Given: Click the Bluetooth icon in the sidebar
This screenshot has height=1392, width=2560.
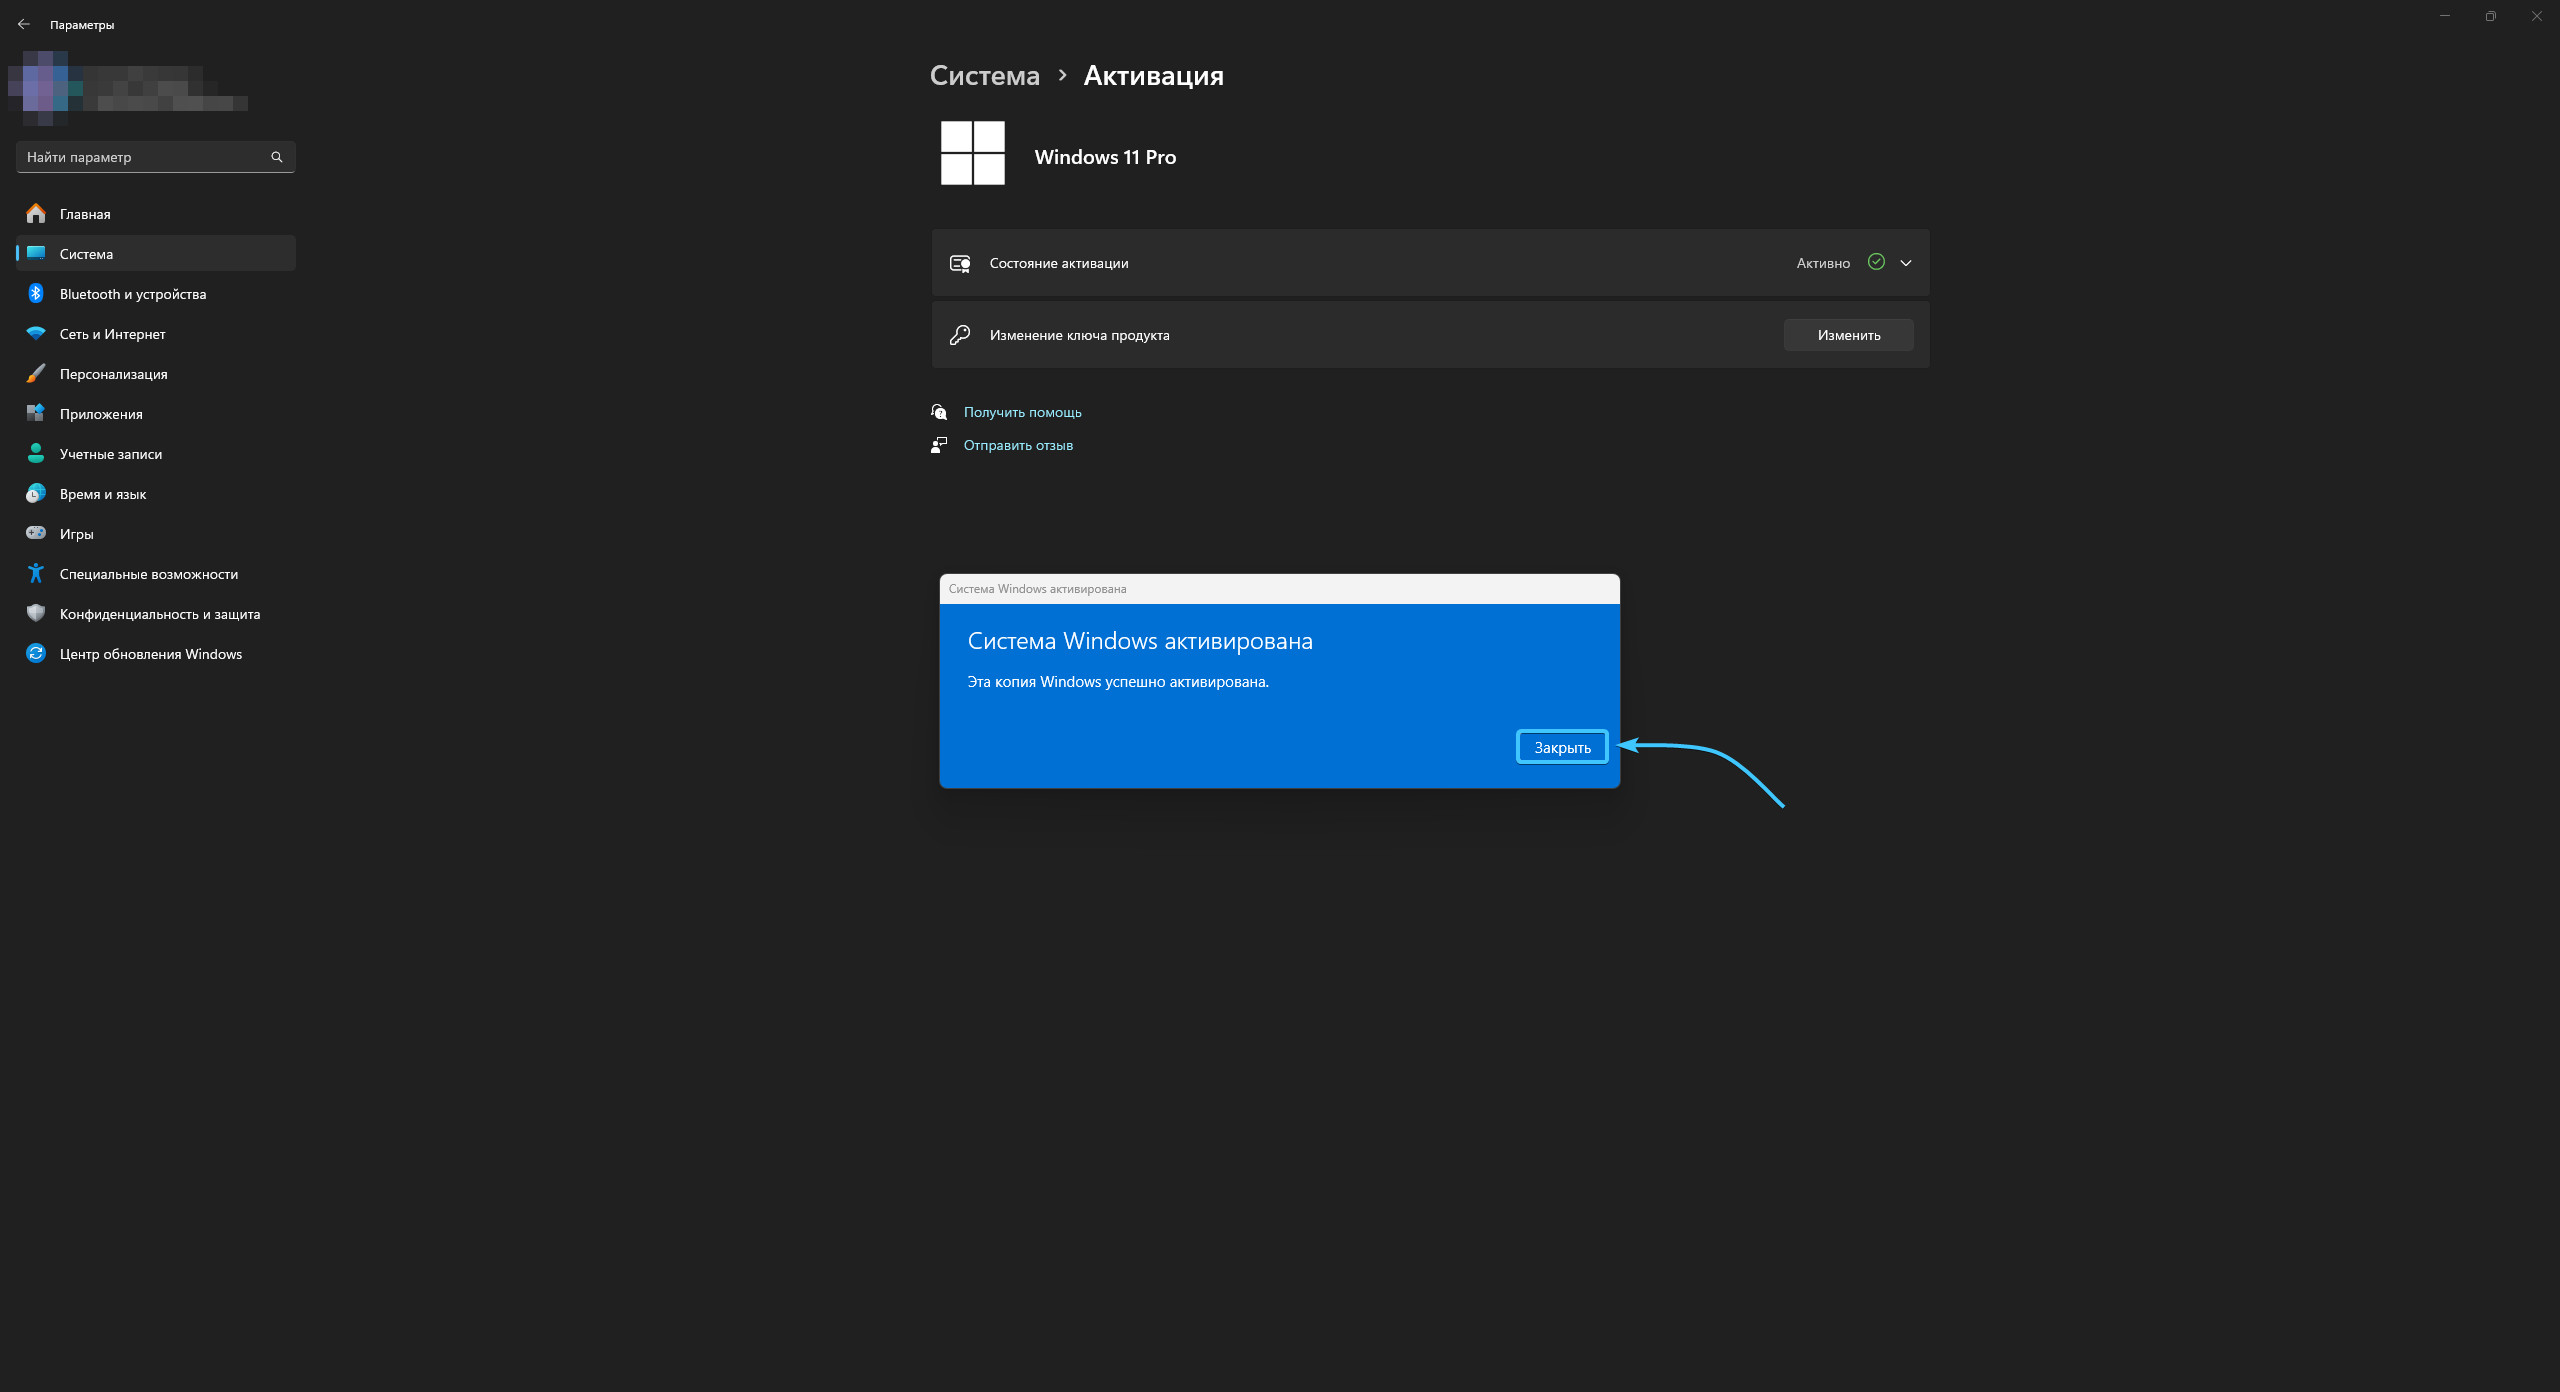Looking at the screenshot, I should [36, 294].
